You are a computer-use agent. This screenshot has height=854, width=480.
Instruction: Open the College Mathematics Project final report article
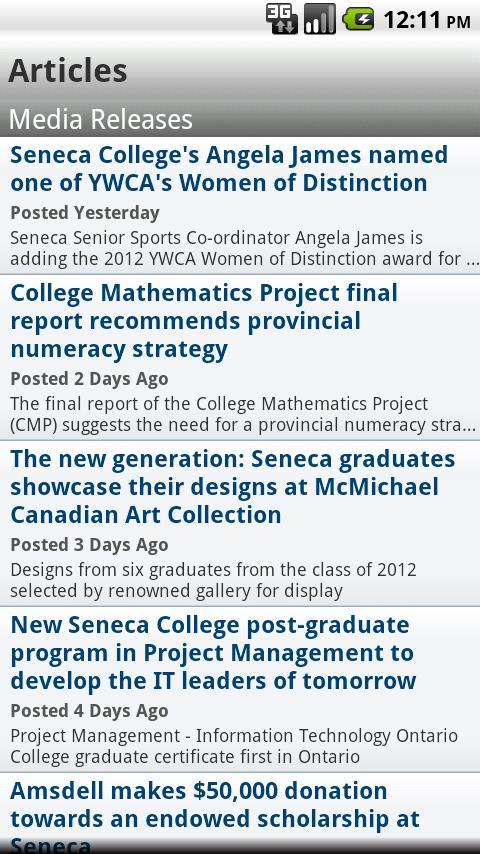click(240, 357)
